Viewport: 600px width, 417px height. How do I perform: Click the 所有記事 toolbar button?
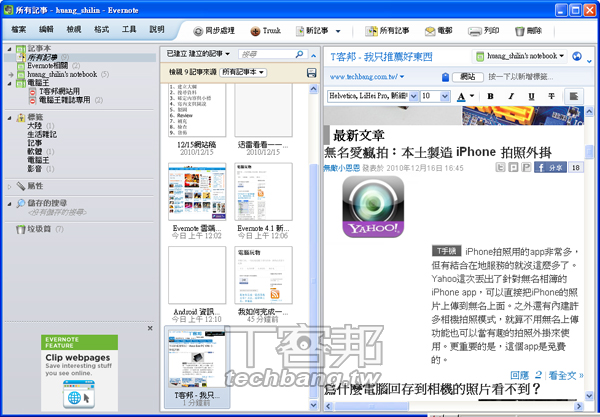coord(387,31)
